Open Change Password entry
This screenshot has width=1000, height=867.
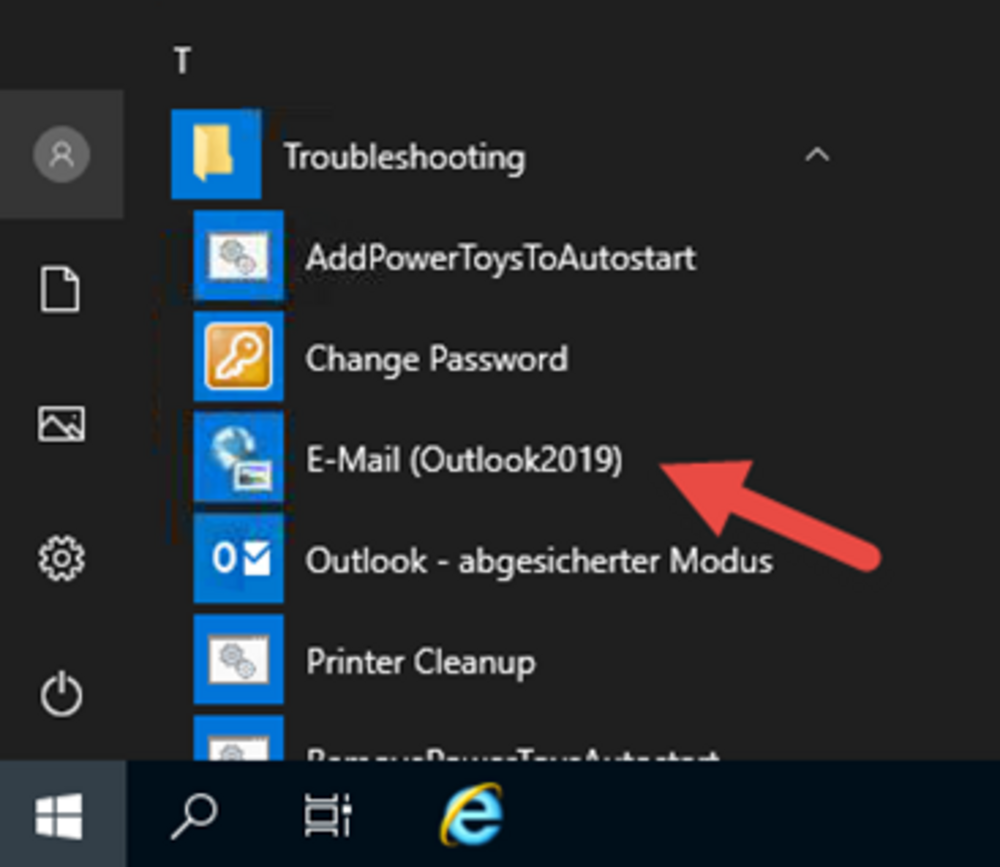coord(436,359)
